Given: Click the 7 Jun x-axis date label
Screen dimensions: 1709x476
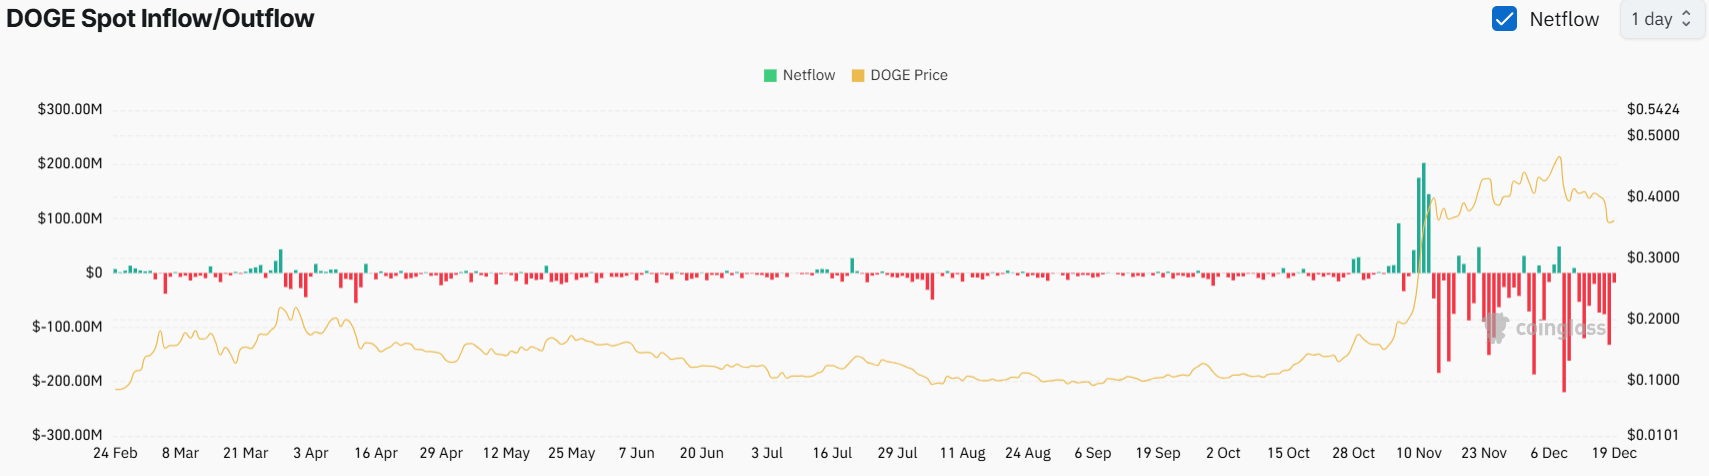Looking at the screenshot, I should 637,453.
